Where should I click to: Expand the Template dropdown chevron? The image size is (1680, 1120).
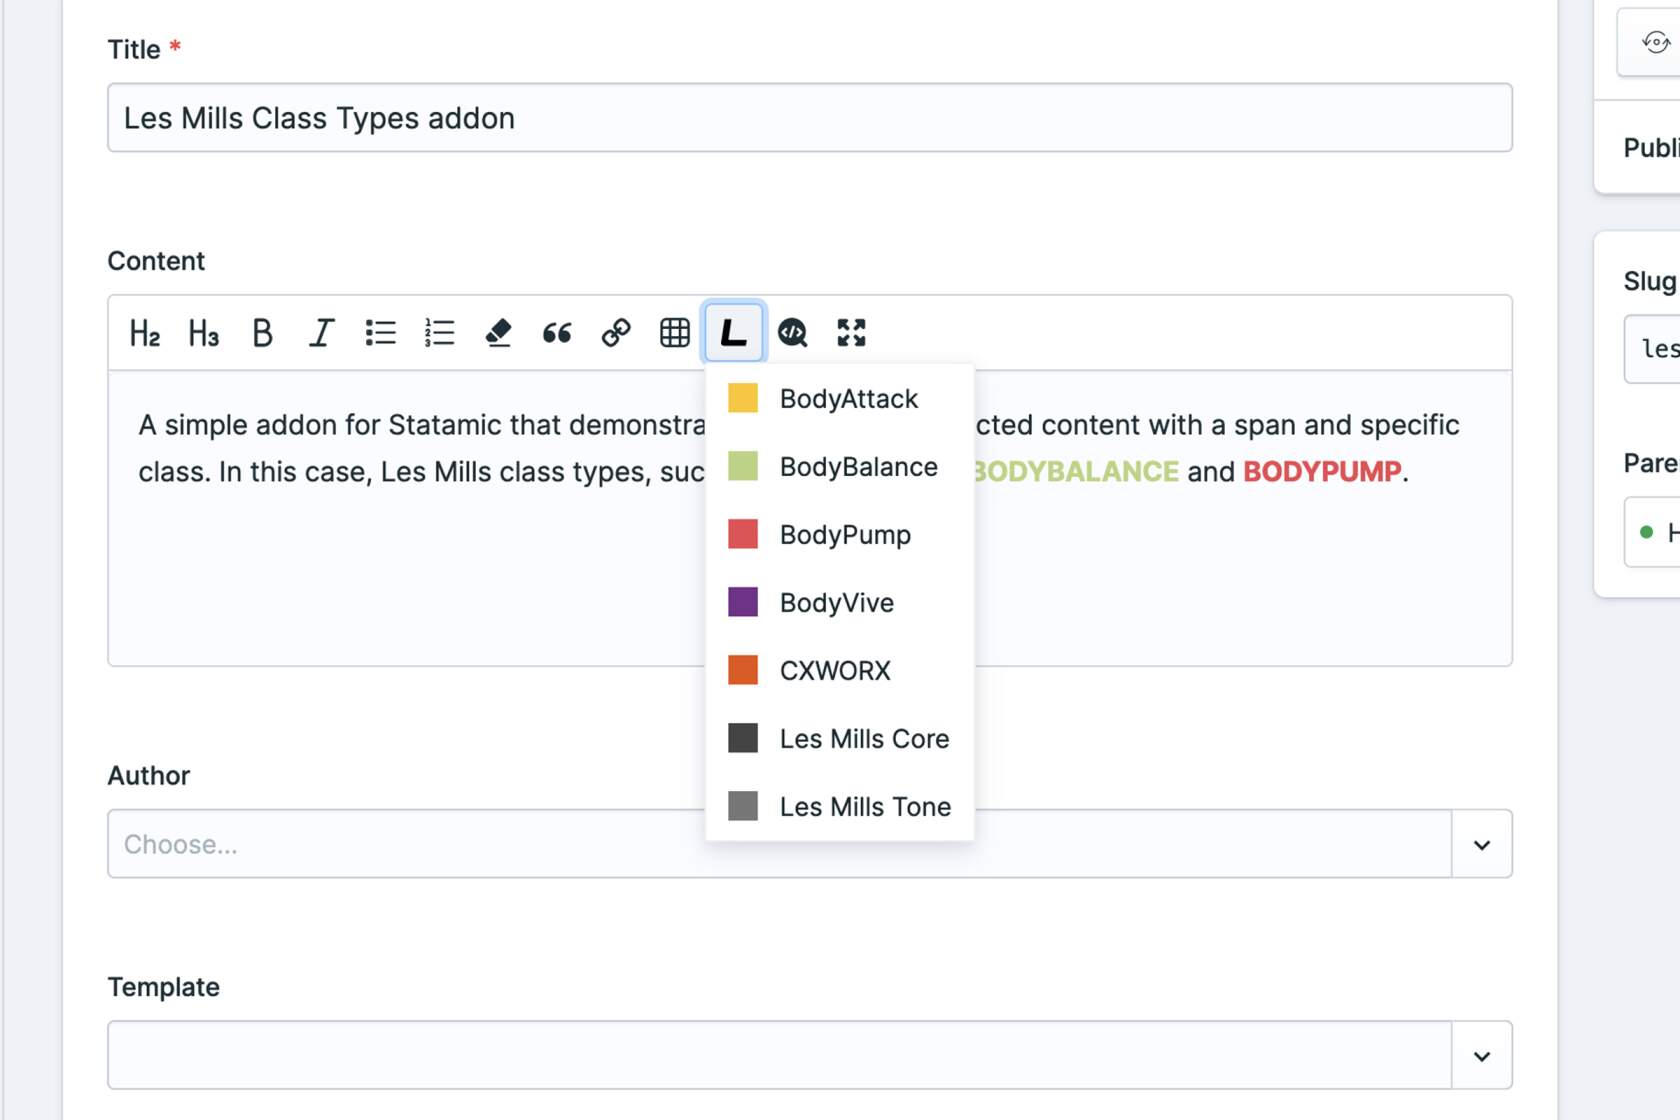click(1482, 1056)
